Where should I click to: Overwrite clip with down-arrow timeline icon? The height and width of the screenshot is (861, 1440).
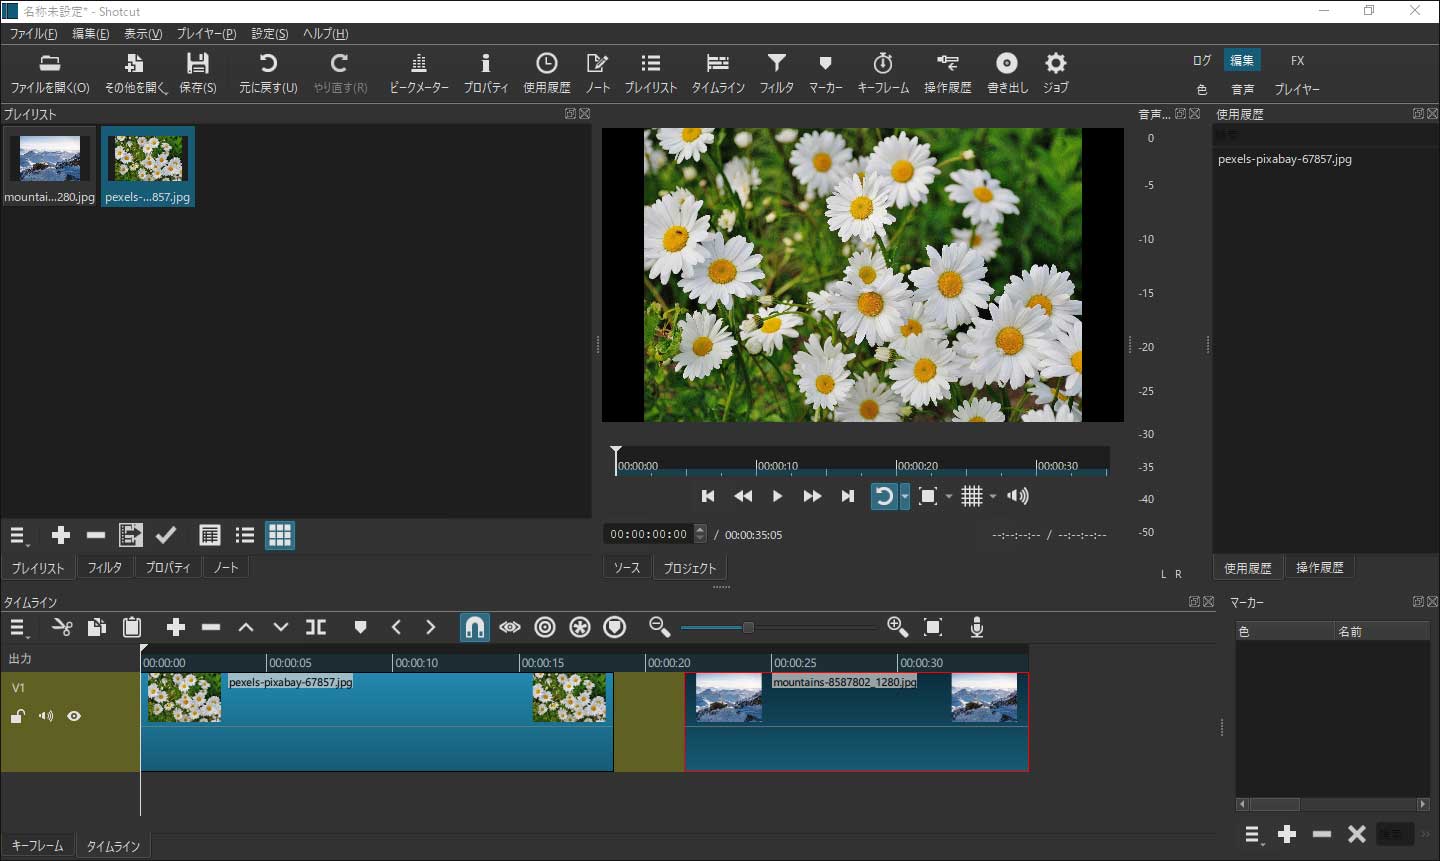[x=281, y=627]
